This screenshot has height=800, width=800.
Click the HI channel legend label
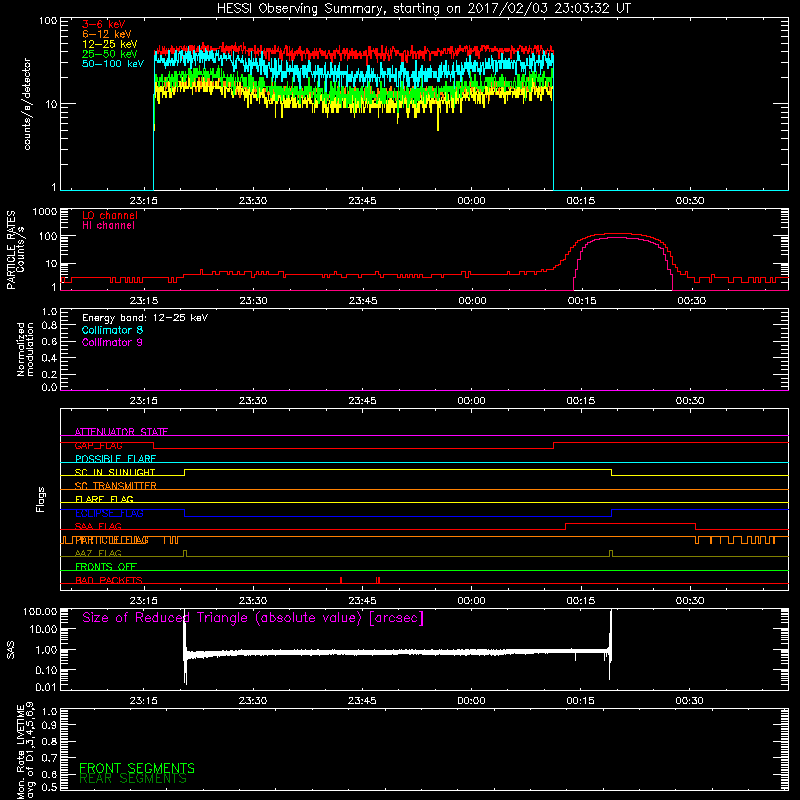click(x=109, y=226)
